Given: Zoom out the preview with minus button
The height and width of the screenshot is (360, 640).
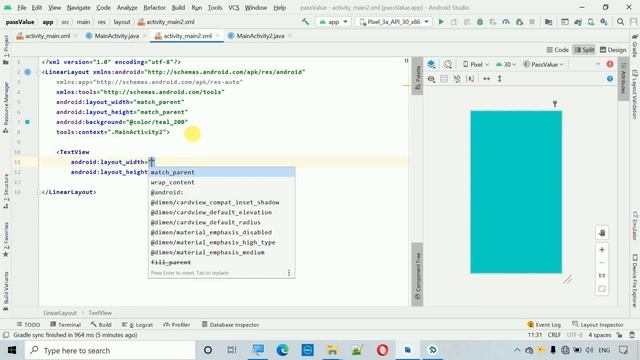Looking at the screenshot, I should 602,262.
